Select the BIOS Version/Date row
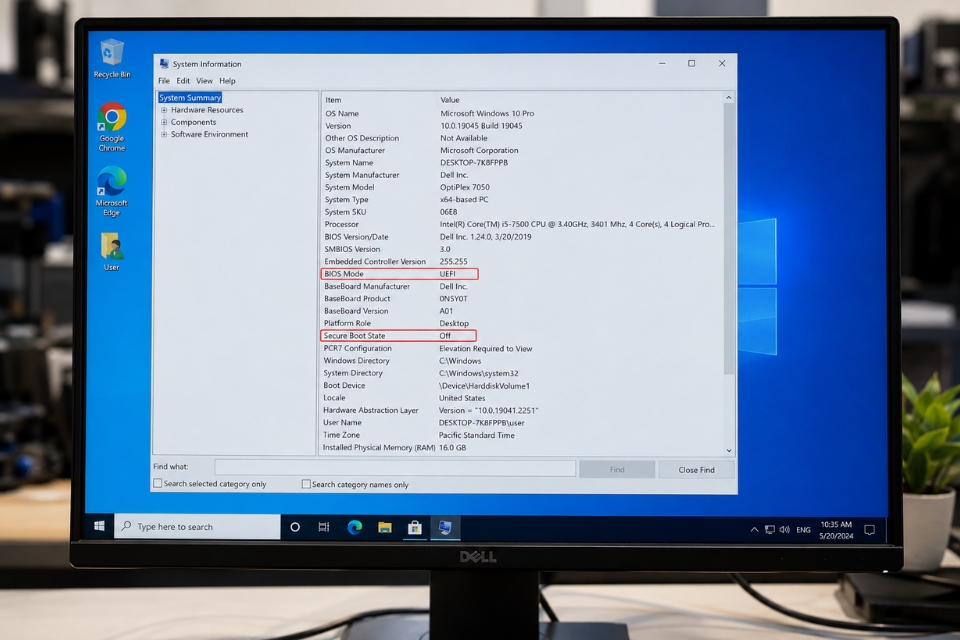Viewport: 960px width, 640px height. coord(521,236)
